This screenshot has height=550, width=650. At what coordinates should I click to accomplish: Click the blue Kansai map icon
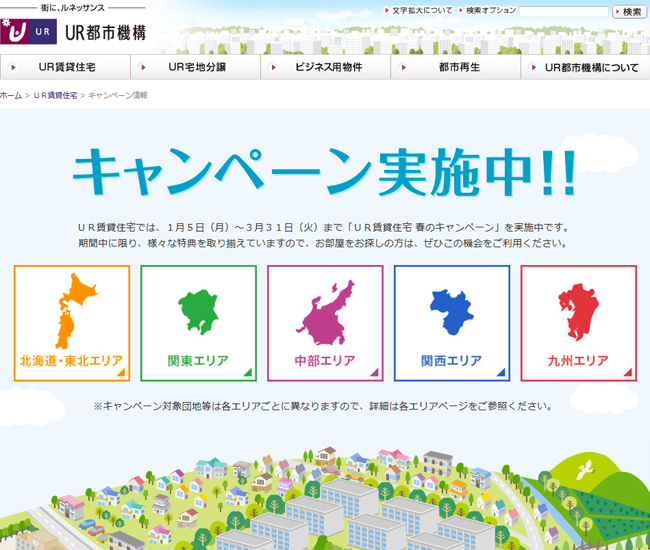[x=451, y=313]
